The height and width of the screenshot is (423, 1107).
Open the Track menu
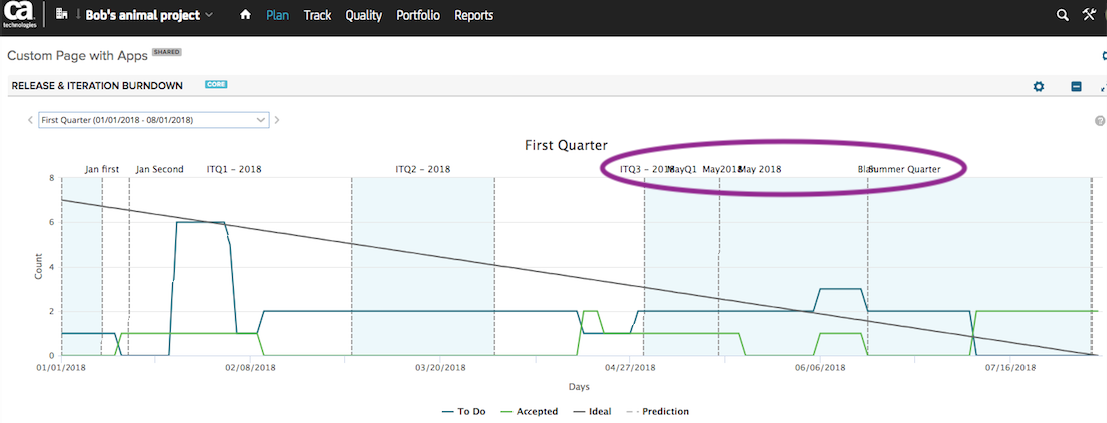click(317, 16)
